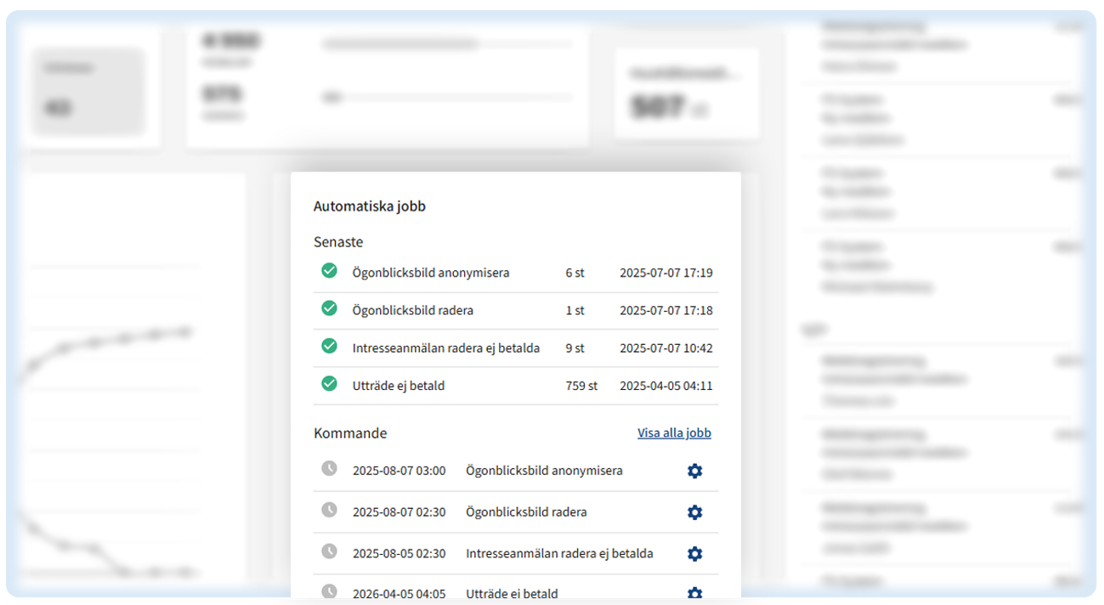The height and width of the screenshot is (605, 1104).
Task: Click clock icon for 2025-08-05 02:30 job
Action: click(x=329, y=551)
